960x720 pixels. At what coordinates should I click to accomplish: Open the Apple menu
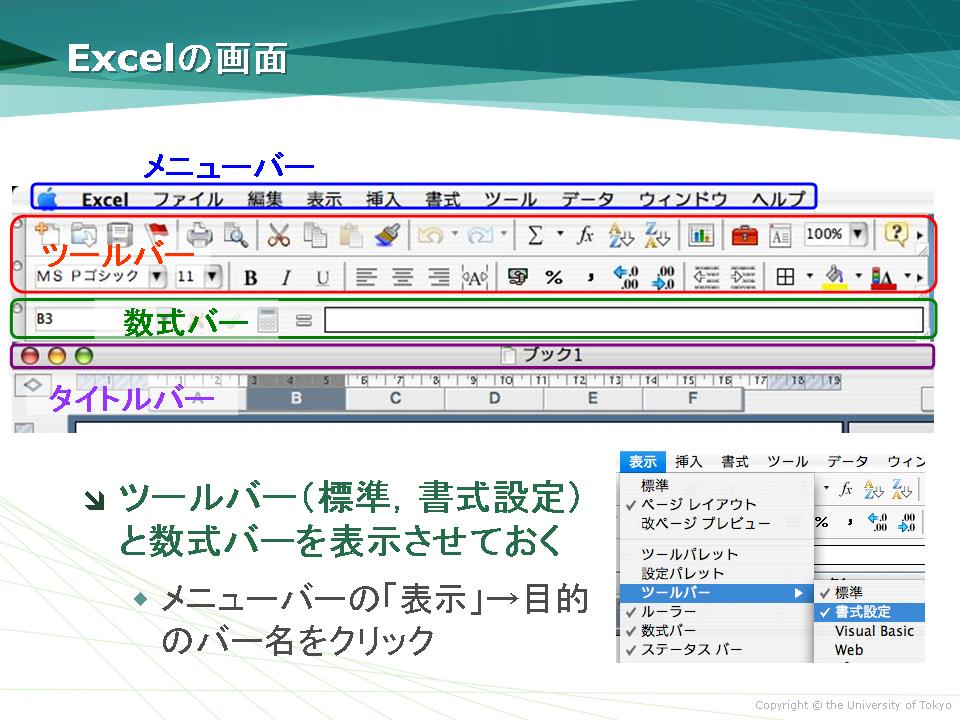click(48, 199)
